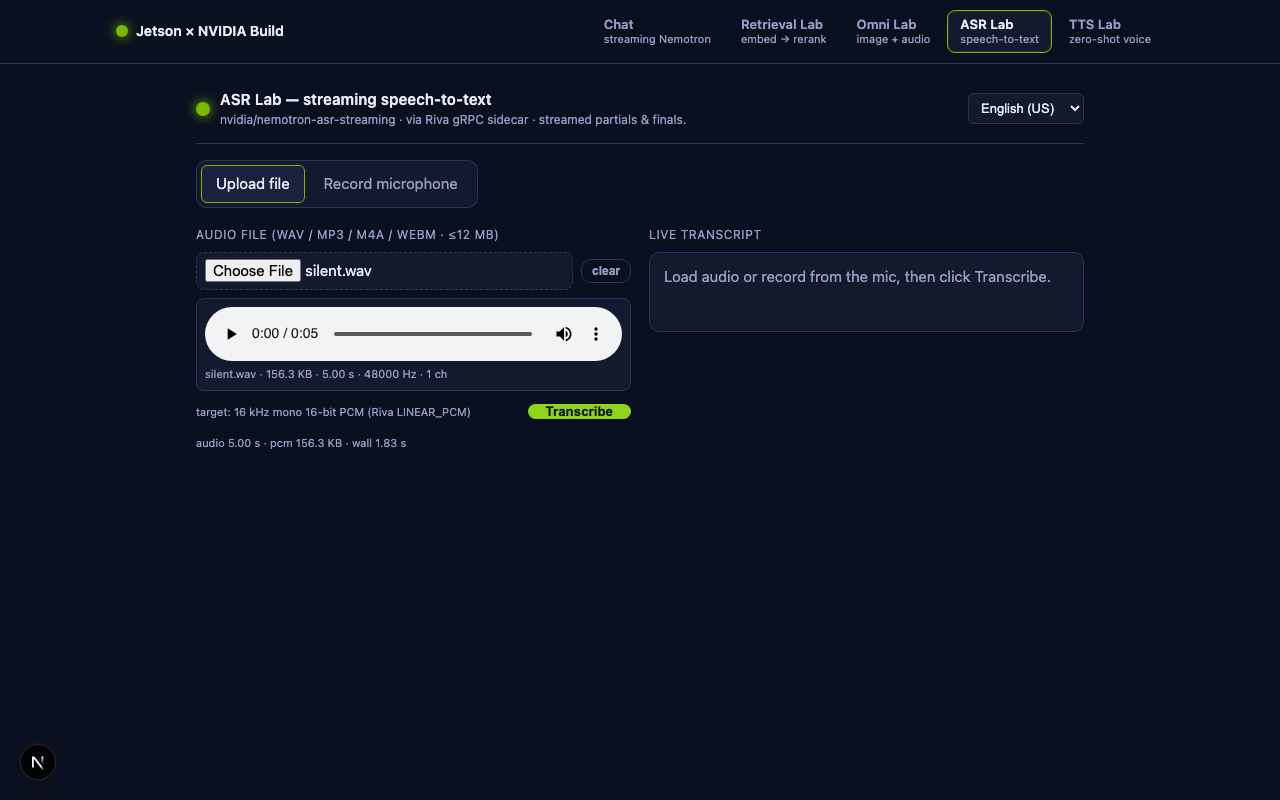Click the green dot beside Jetson title
Viewport: 1280px width, 800px height.
[x=122, y=31]
